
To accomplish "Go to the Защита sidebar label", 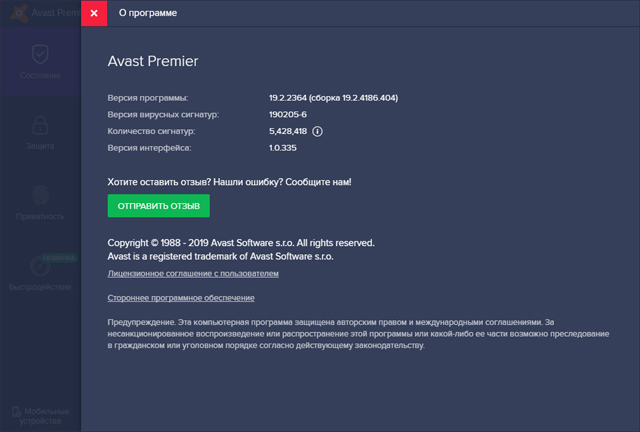I will (40, 146).
